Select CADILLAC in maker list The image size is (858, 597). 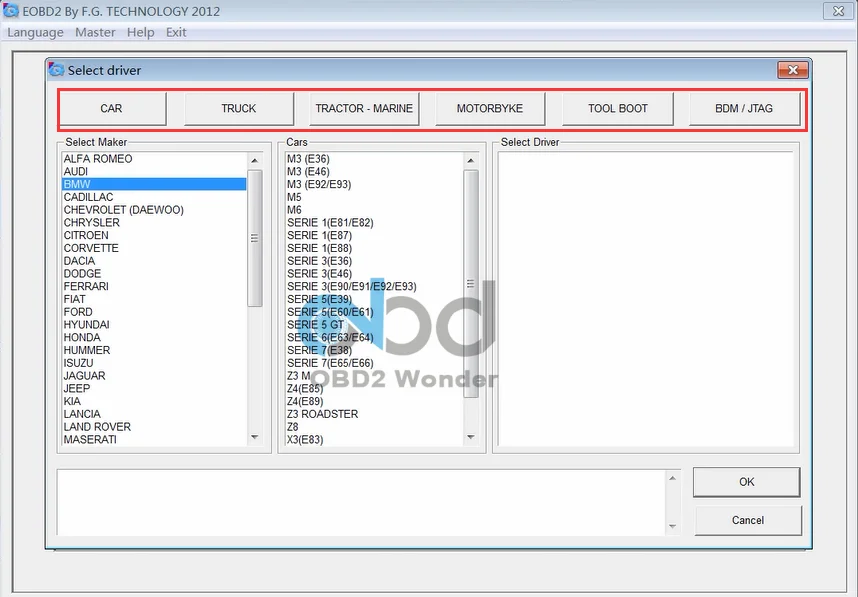pos(154,197)
